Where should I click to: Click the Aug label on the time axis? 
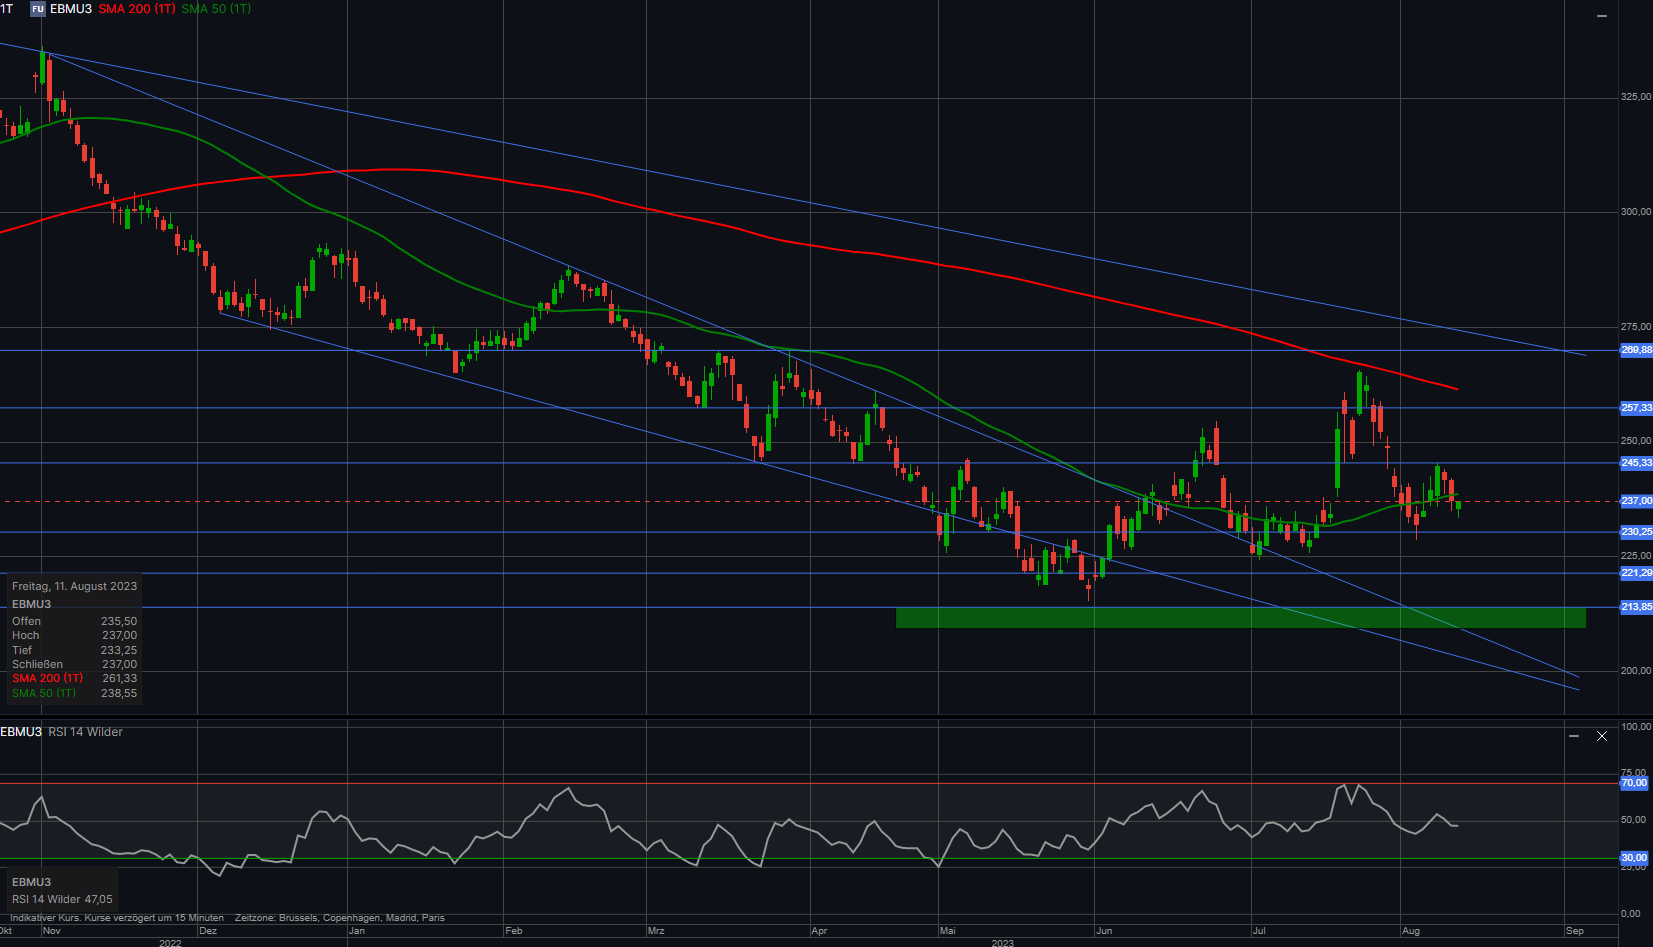click(1411, 931)
